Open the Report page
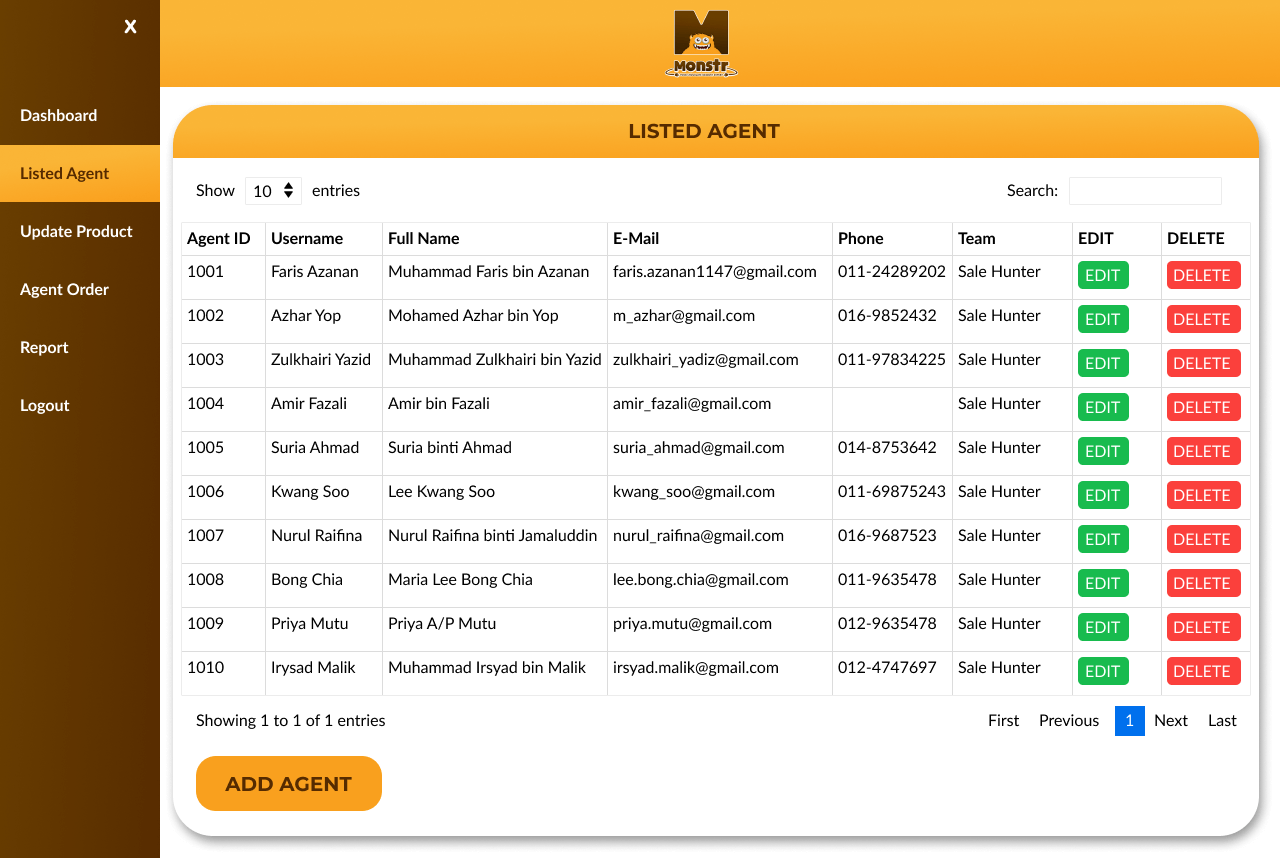The image size is (1280, 858). (x=44, y=347)
